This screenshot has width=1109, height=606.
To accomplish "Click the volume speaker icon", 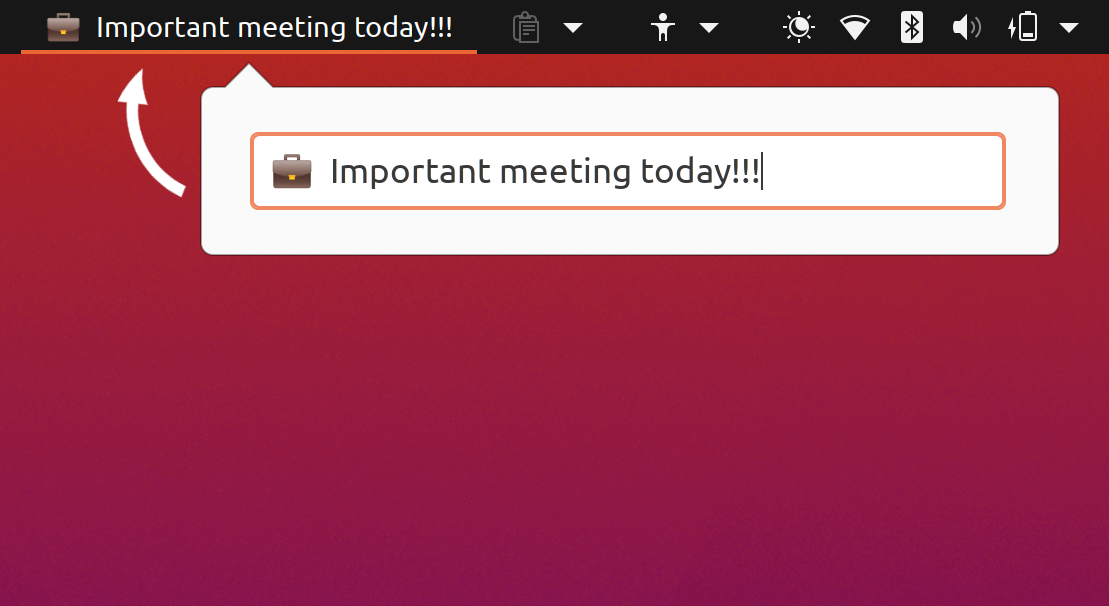I will 966,28.
